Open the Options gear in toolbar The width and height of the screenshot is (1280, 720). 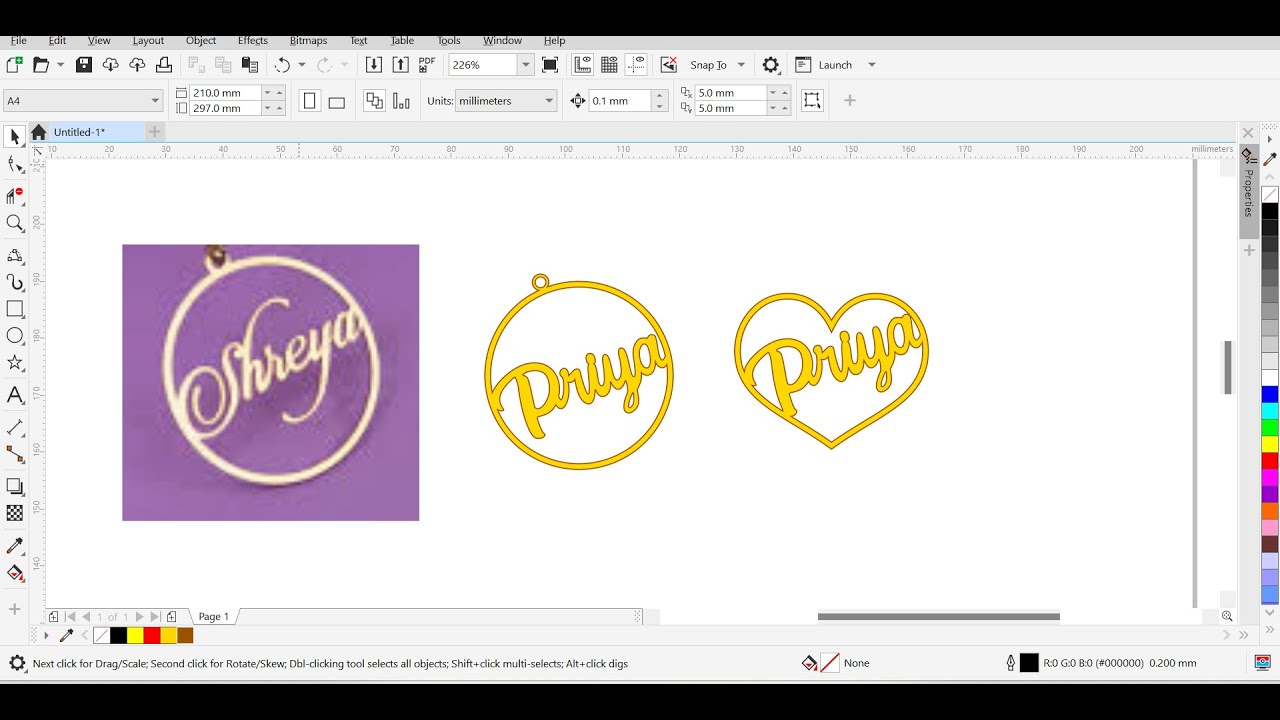pyautogui.click(x=771, y=65)
